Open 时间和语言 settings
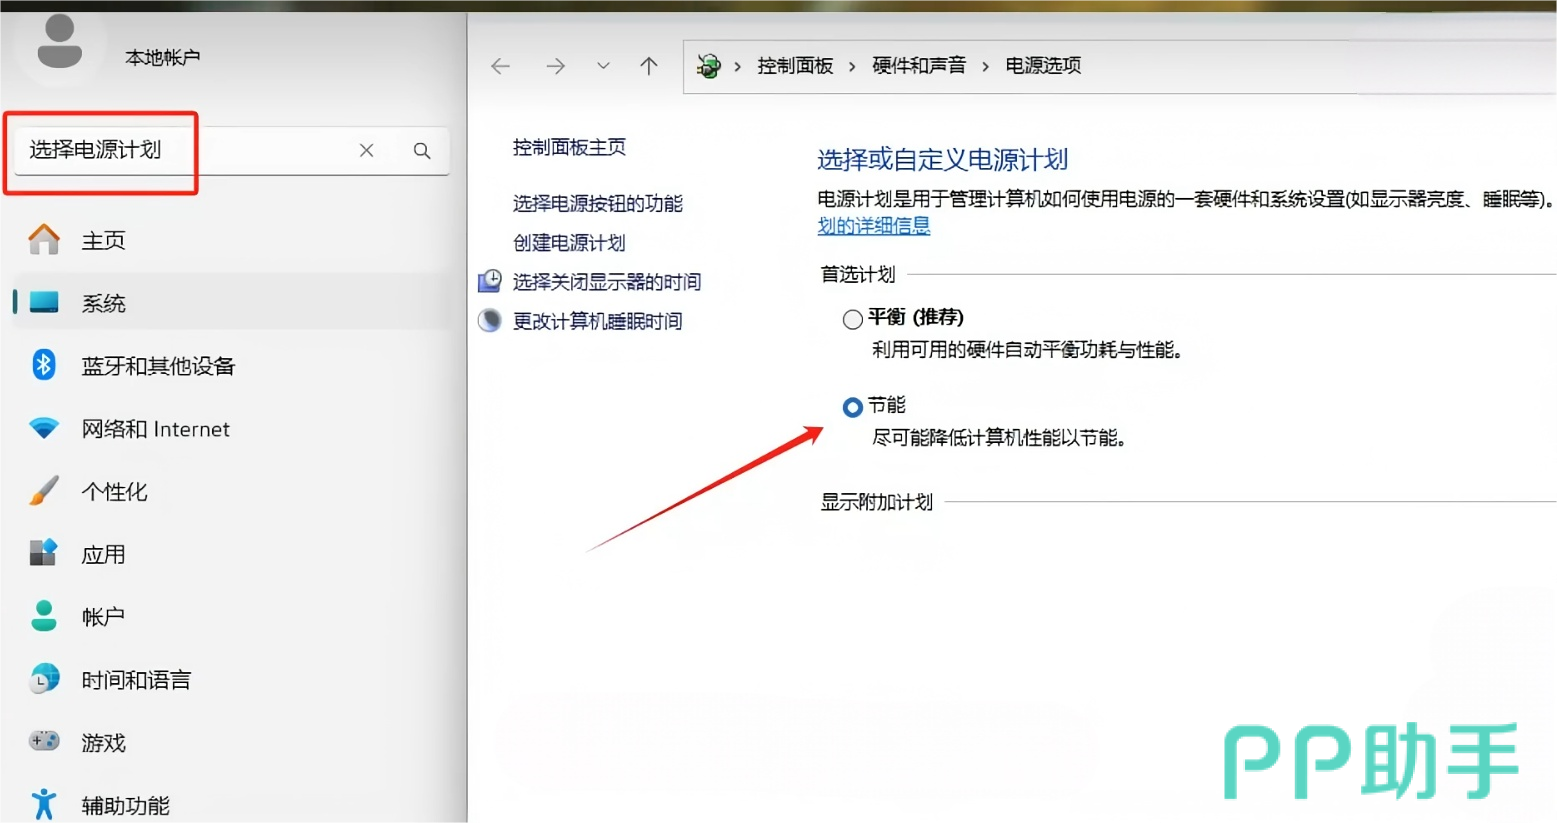The height and width of the screenshot is (823, 1557). (135, 680)
